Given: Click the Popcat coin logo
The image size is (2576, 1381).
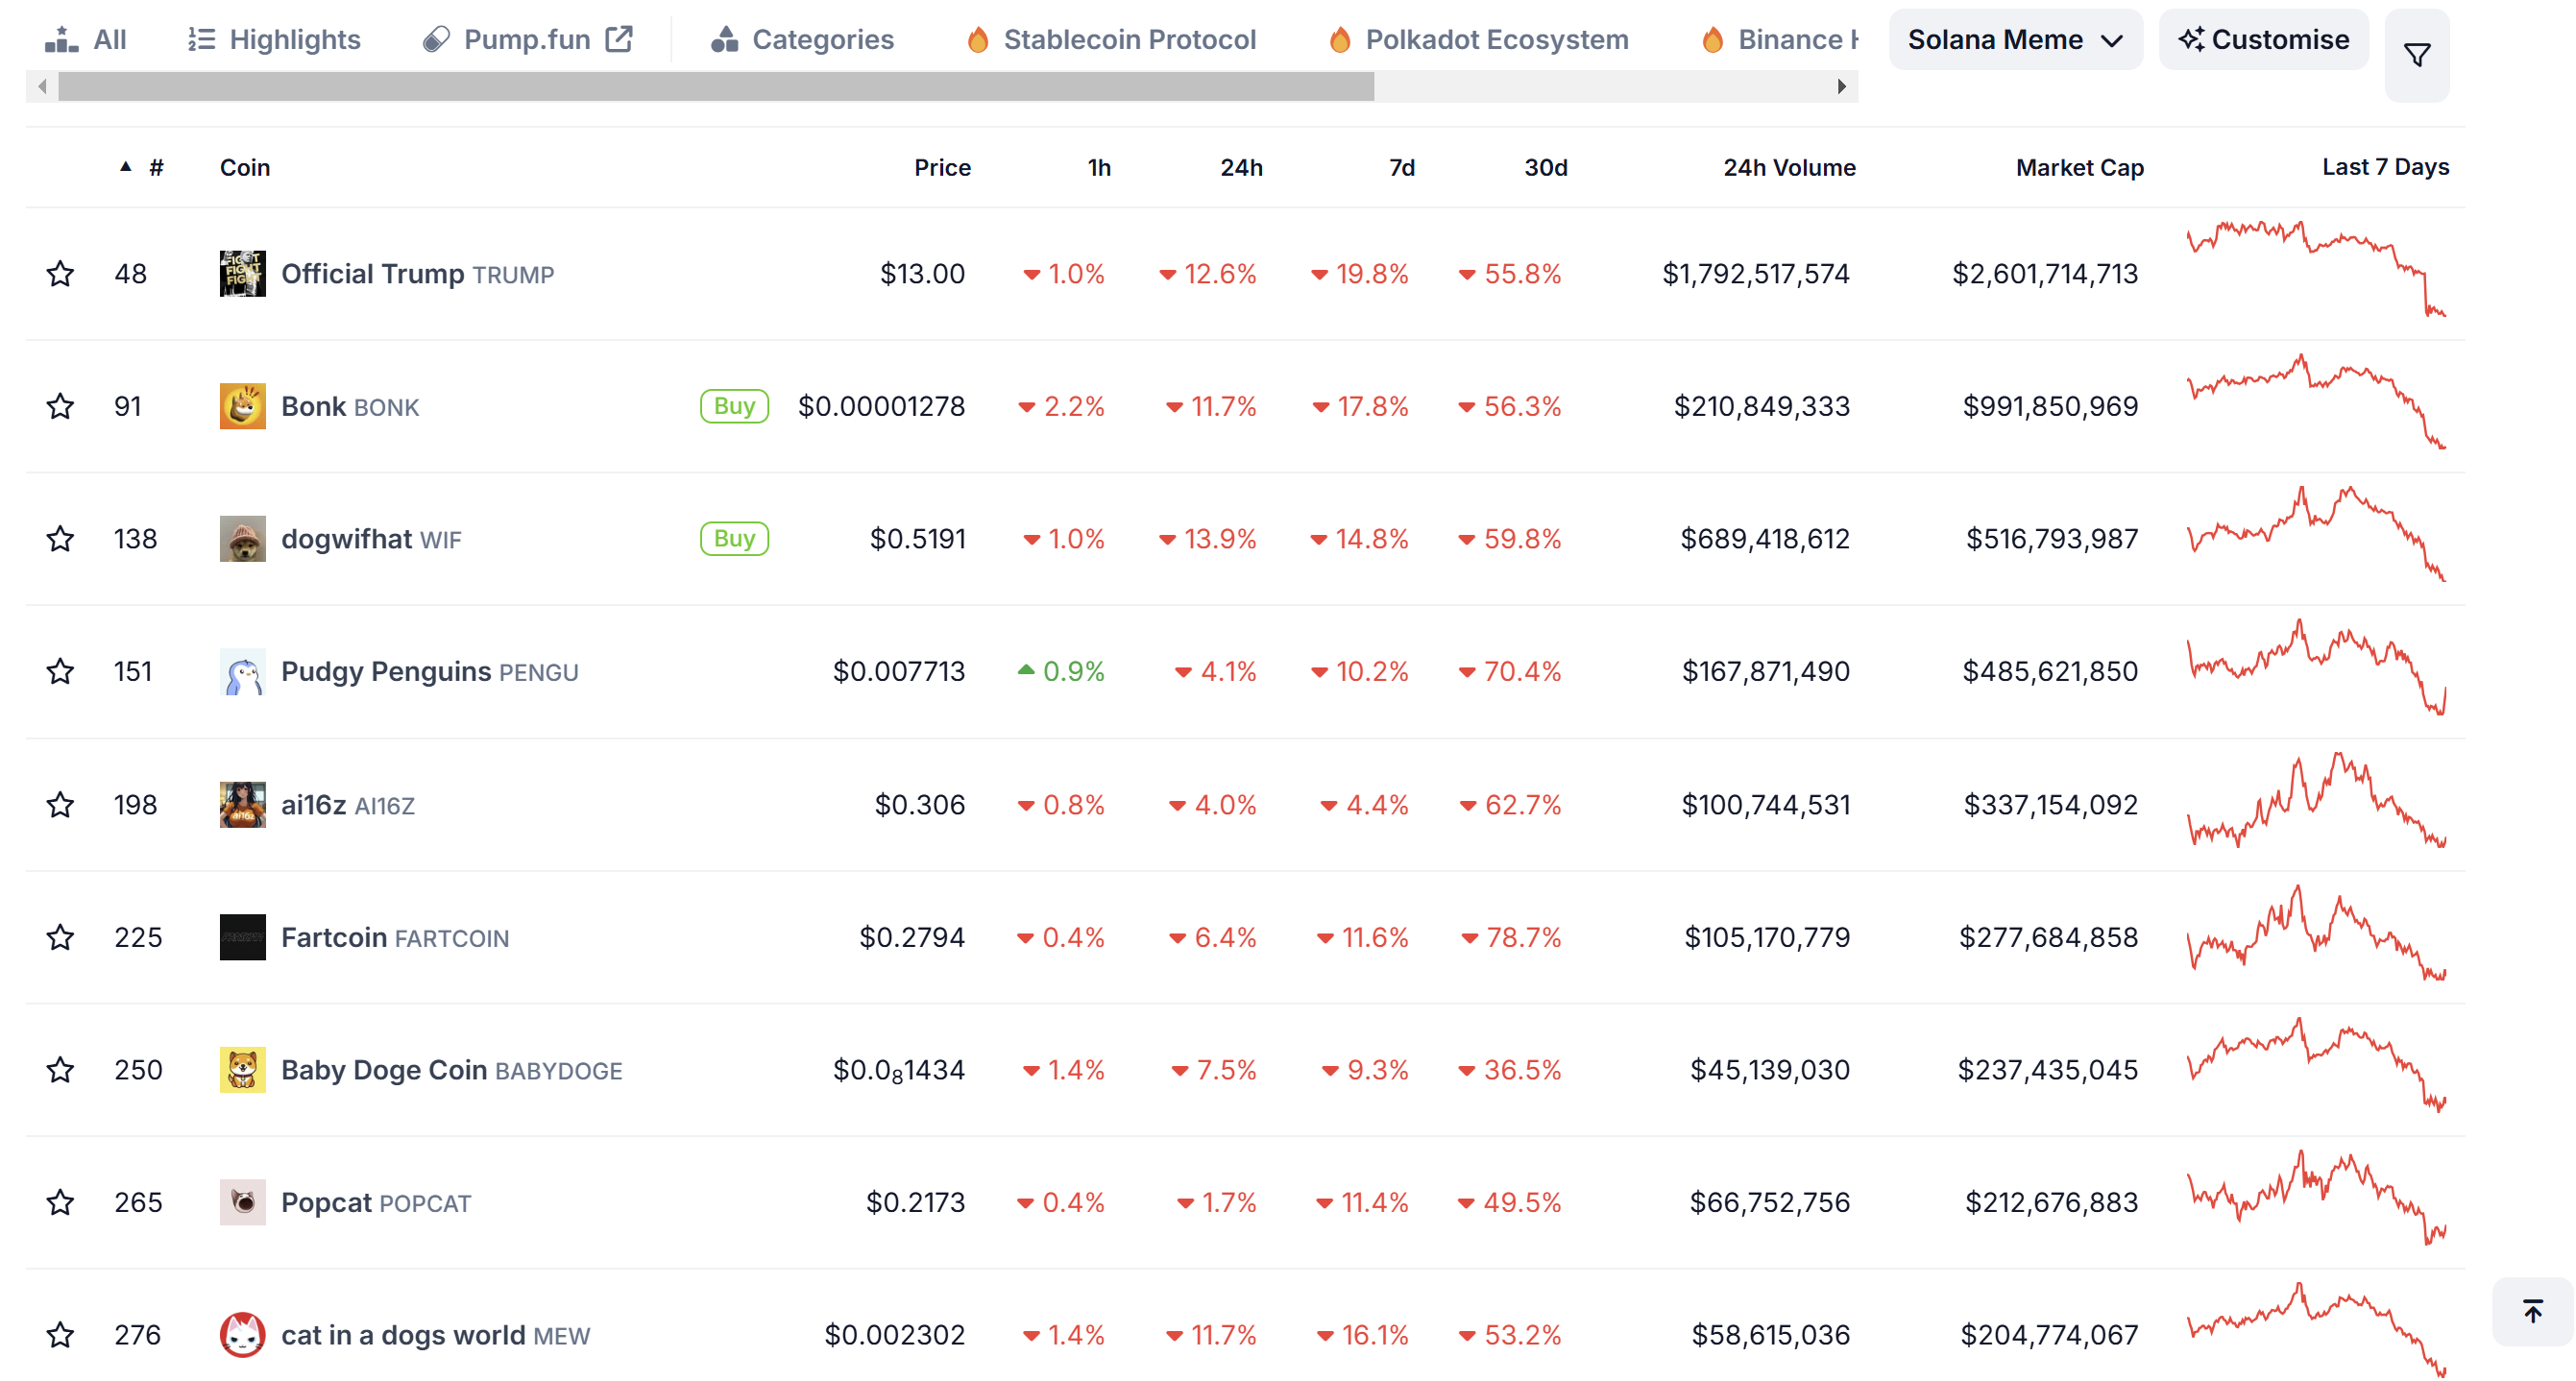Looking at the screenshot, I should click(x=242, y=1202).
